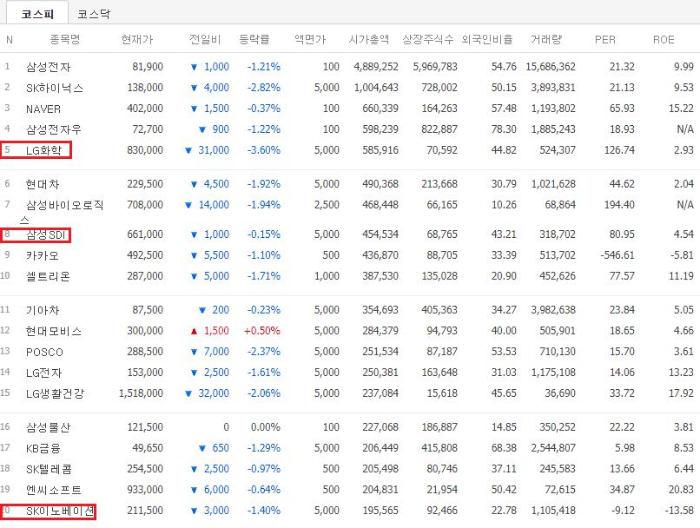Open the NAVER stock link
Viewport: 700px width, 528px height.
point(43,109)
